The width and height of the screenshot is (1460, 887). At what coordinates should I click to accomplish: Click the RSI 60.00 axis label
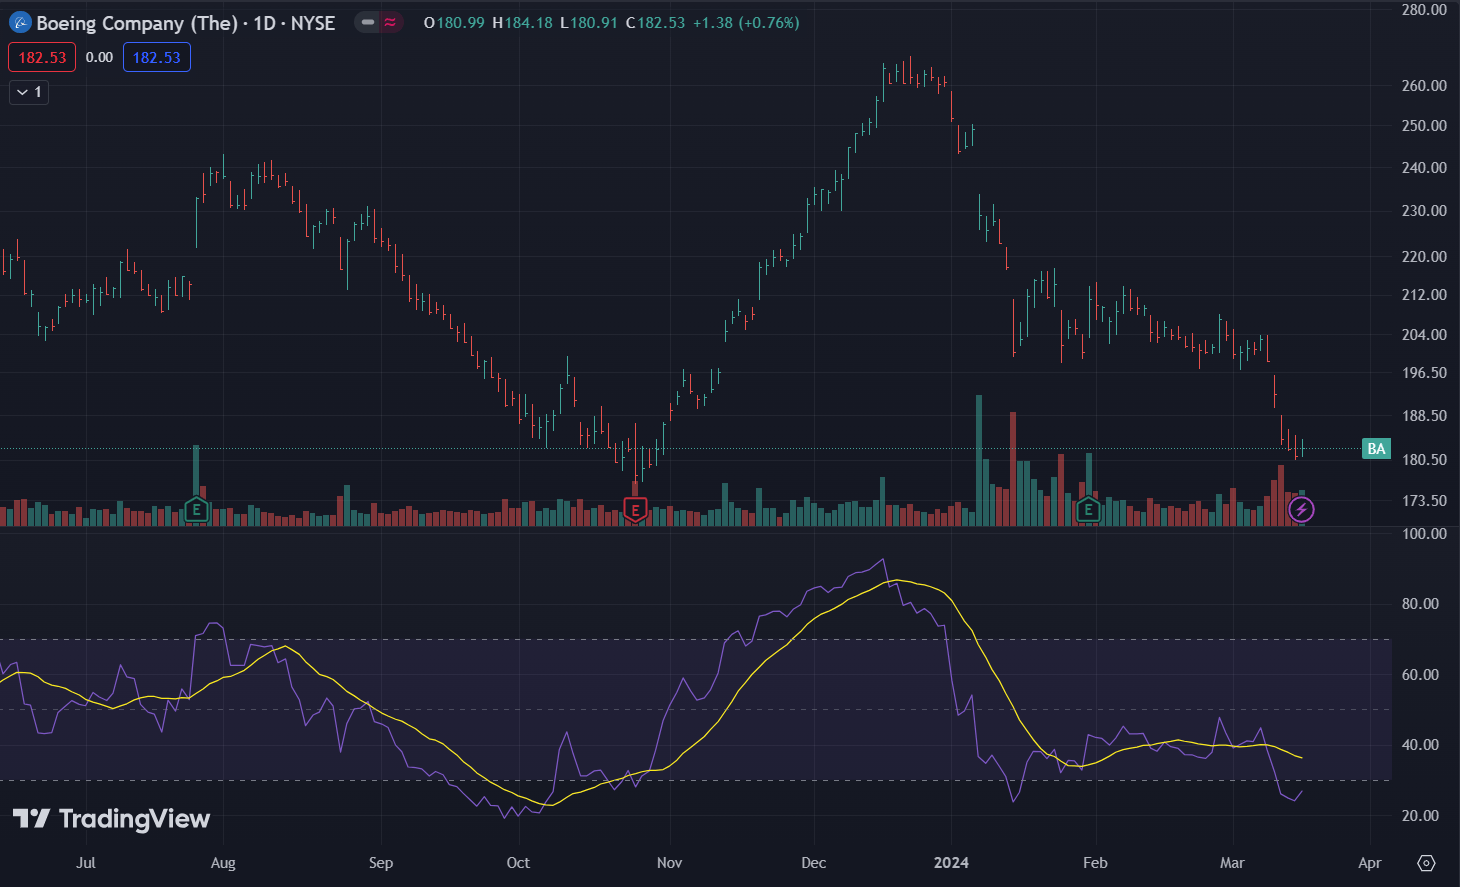tap(1420, 675)
